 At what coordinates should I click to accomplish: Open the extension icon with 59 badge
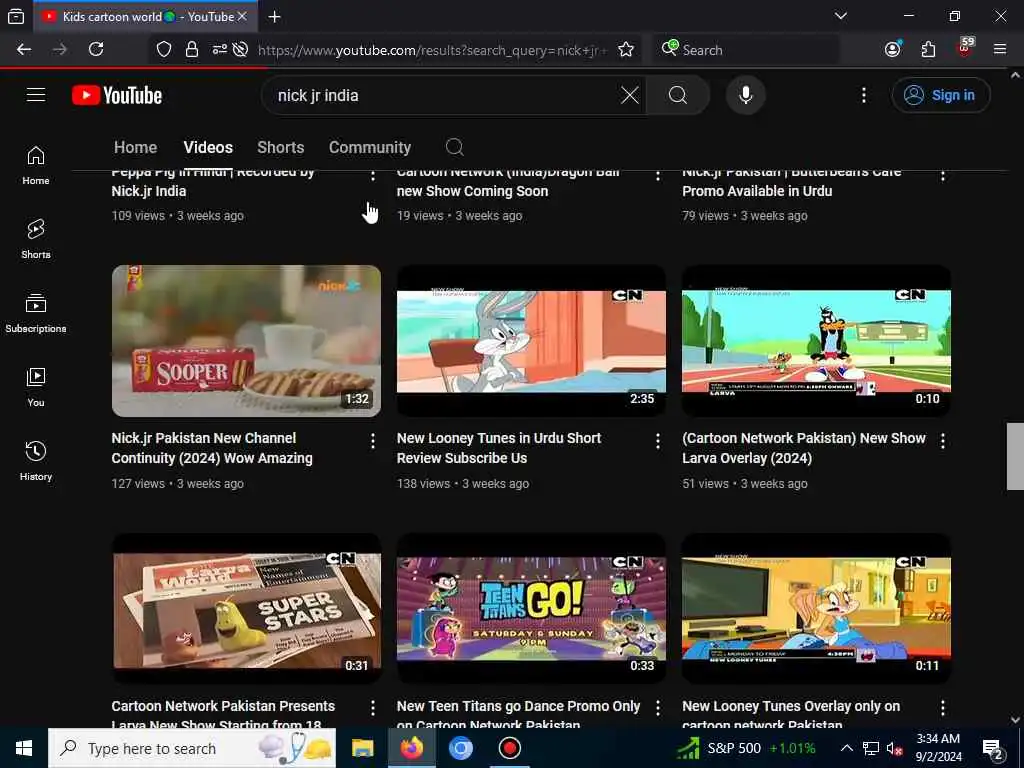(965, 49)
